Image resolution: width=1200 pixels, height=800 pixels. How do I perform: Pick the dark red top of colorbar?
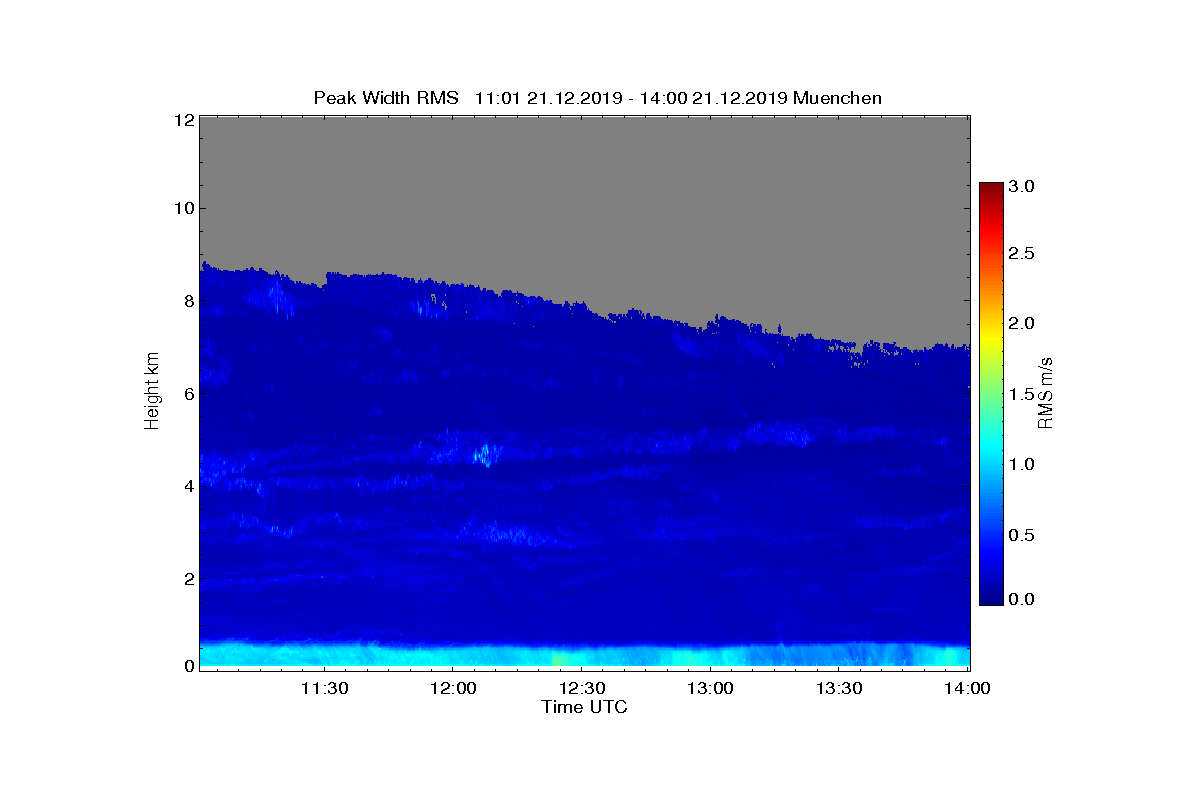(x=991, y=190)
